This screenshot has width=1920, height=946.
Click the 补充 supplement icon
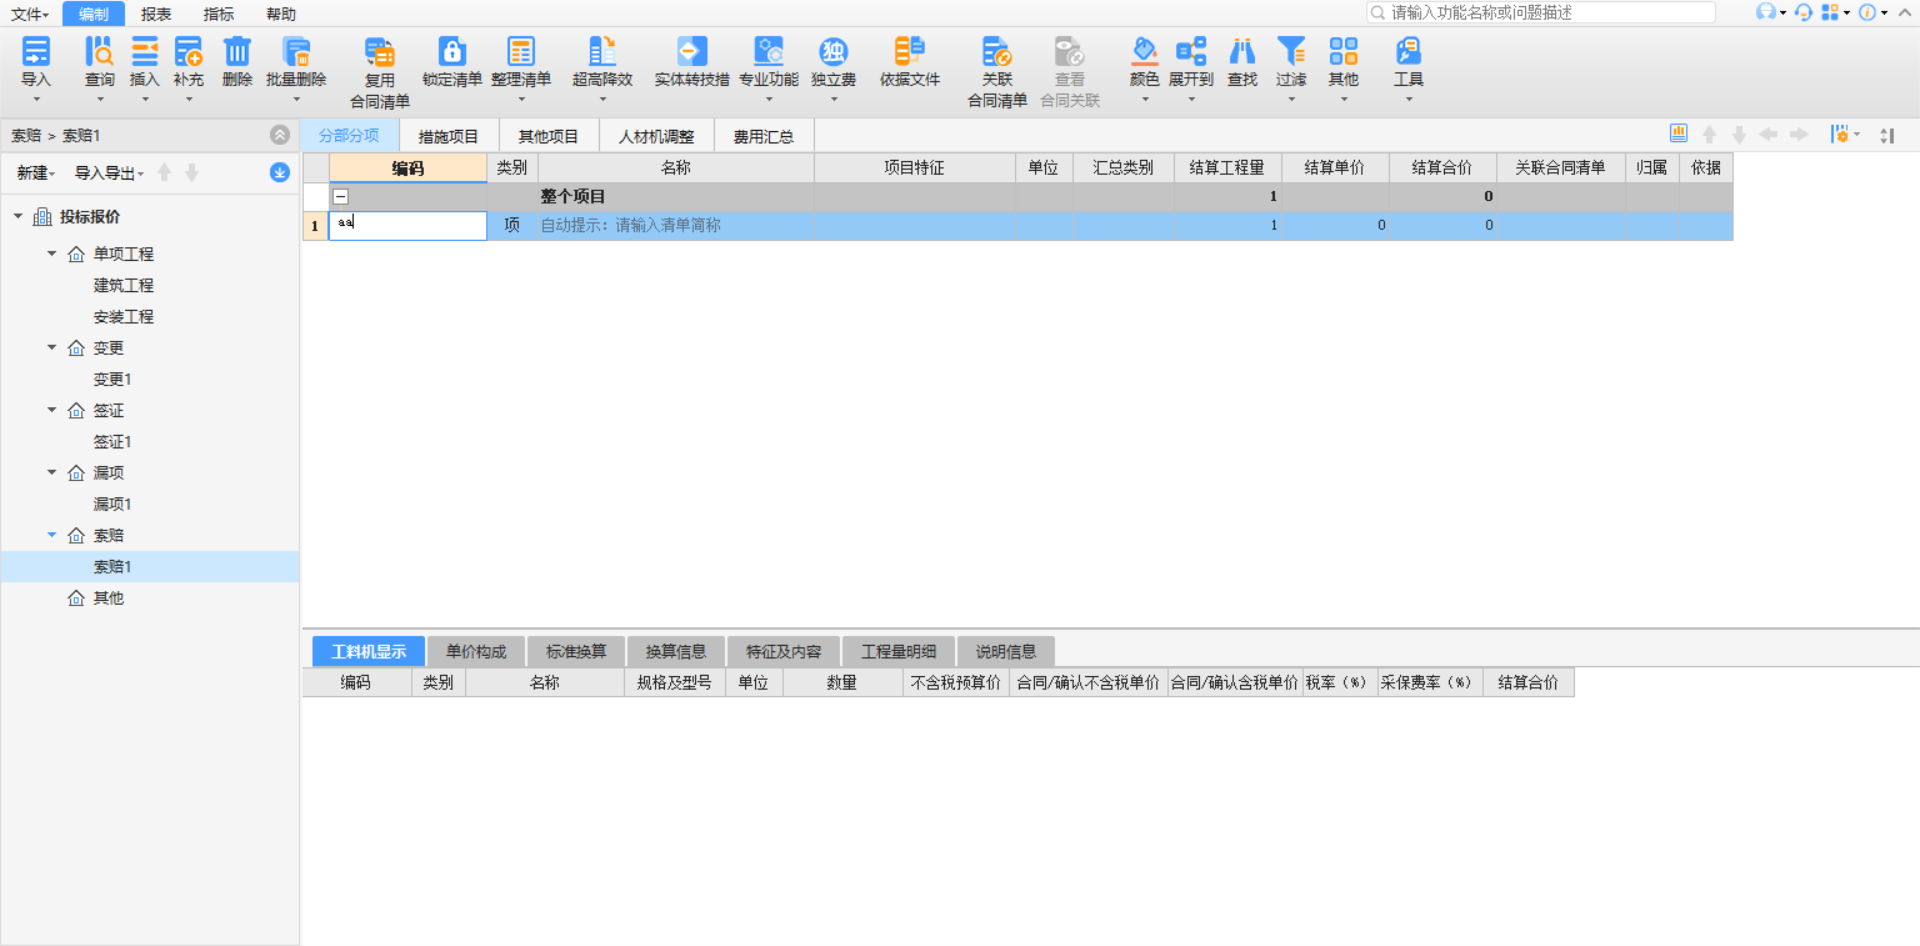point(188,52)
